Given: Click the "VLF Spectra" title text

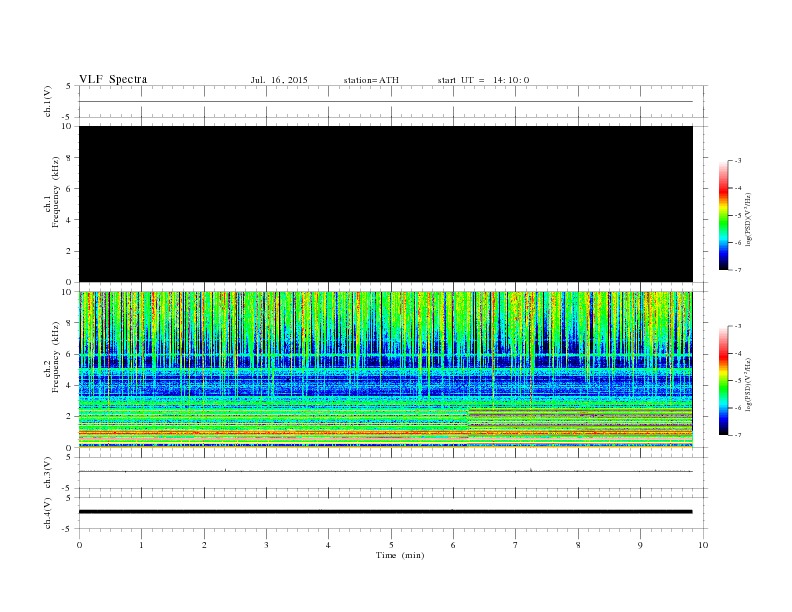Looking at the screenshot, I should [113, 79].
